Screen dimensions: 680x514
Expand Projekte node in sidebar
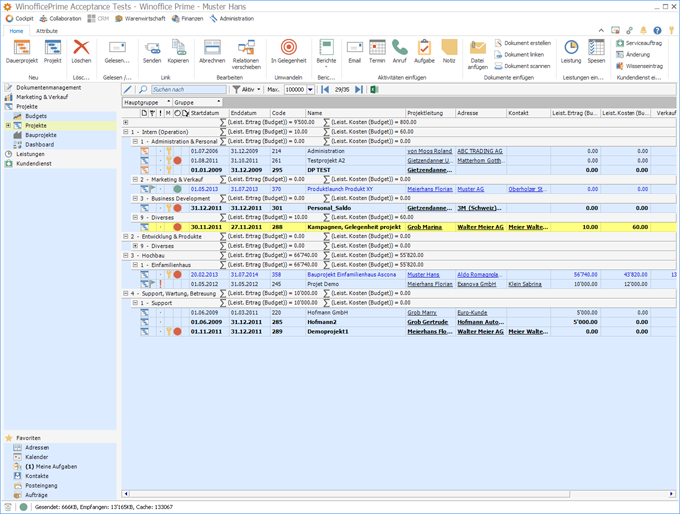[8, 125]
